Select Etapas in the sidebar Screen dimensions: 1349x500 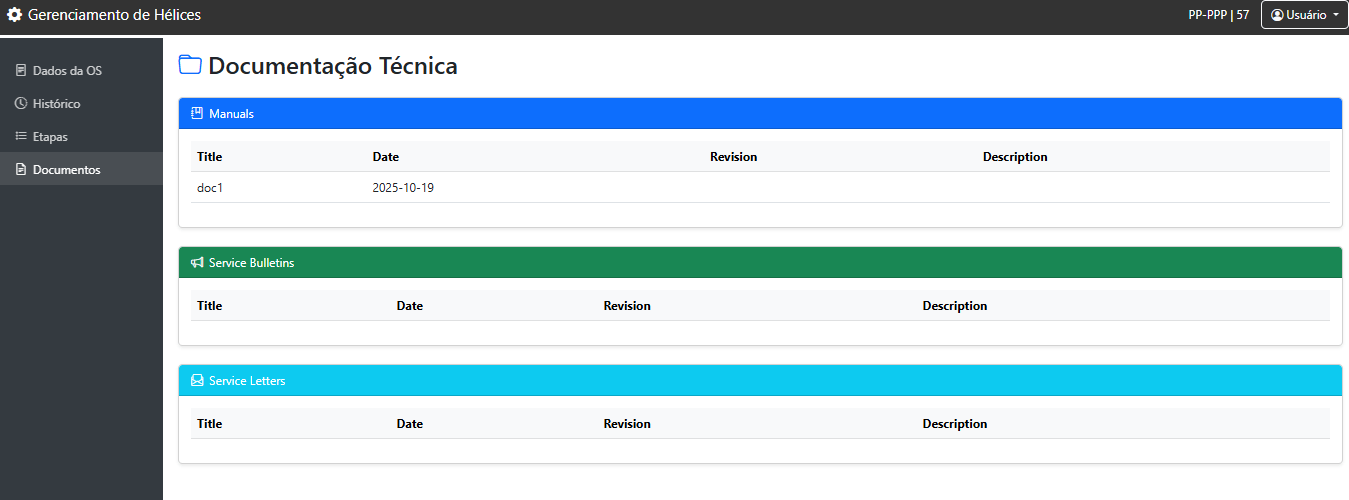(x=81, y=137)
